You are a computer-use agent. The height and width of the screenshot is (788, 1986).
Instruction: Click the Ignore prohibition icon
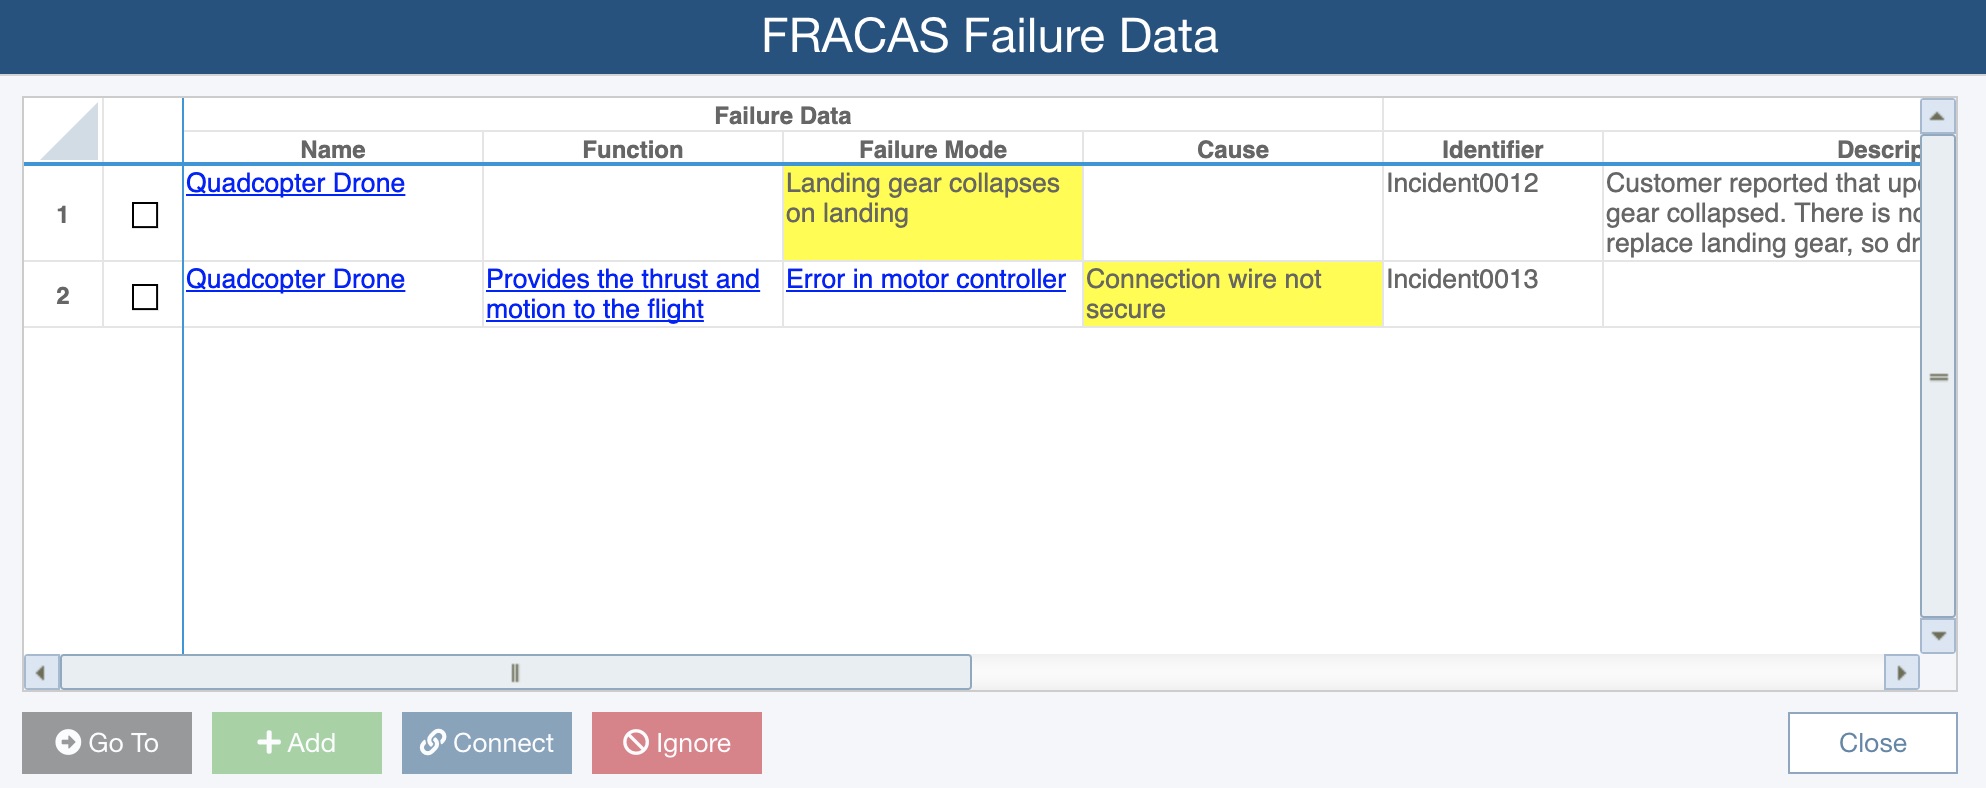636,742
